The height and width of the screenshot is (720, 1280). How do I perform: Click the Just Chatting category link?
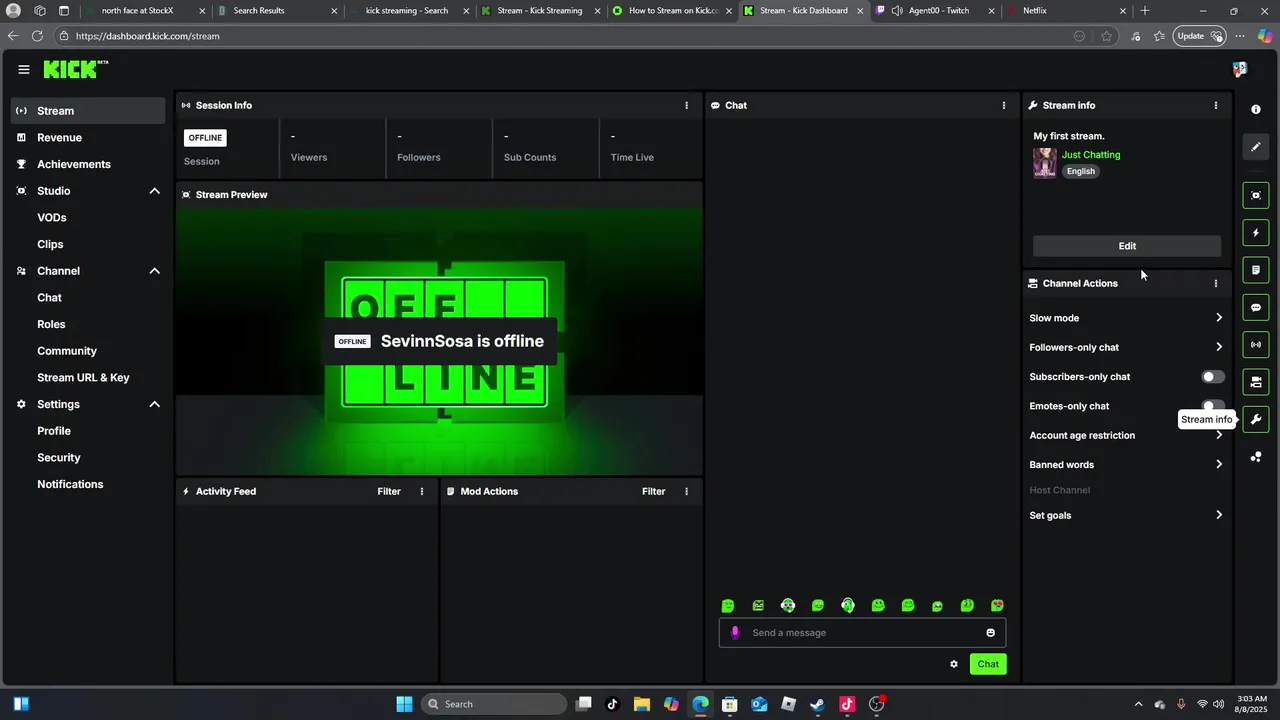(x=1091, y=155)
